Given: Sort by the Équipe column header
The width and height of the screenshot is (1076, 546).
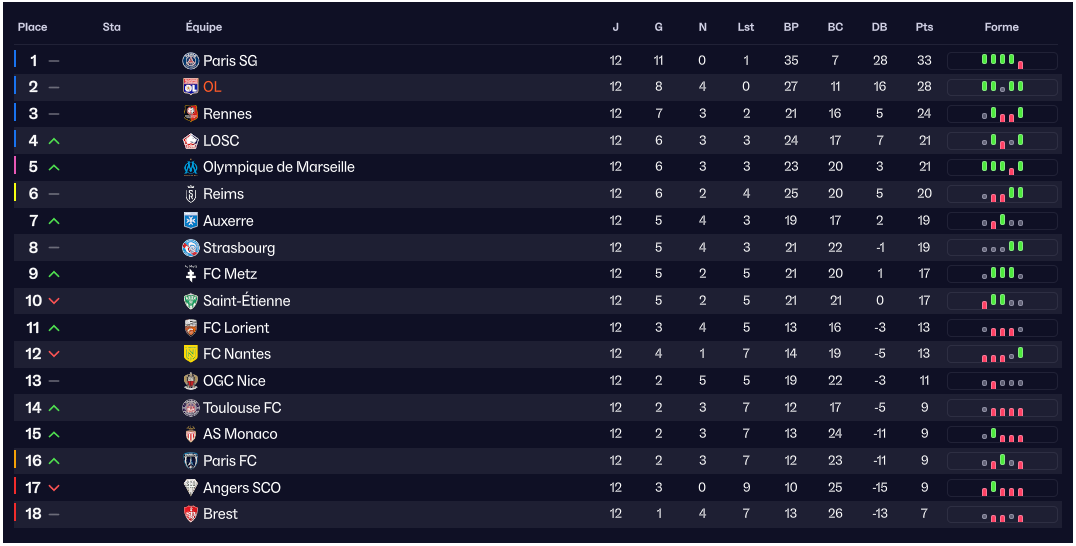Looking at the screenshot, I should click(204, 27).
